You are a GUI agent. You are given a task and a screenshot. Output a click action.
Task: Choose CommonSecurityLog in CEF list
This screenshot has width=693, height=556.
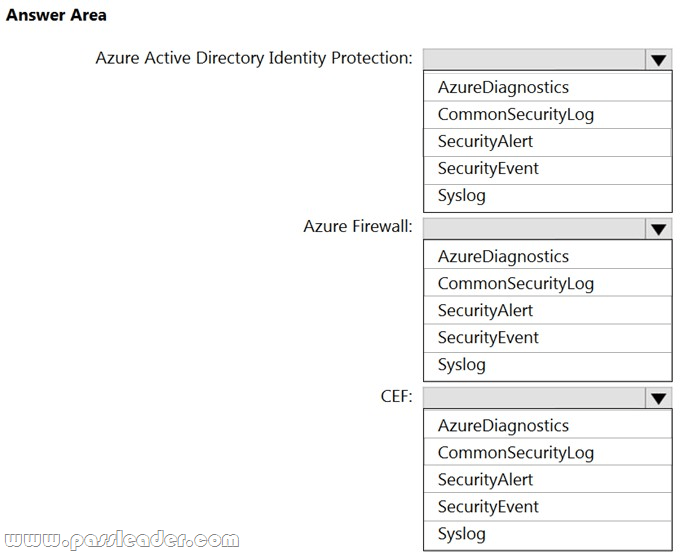[548, 453]
